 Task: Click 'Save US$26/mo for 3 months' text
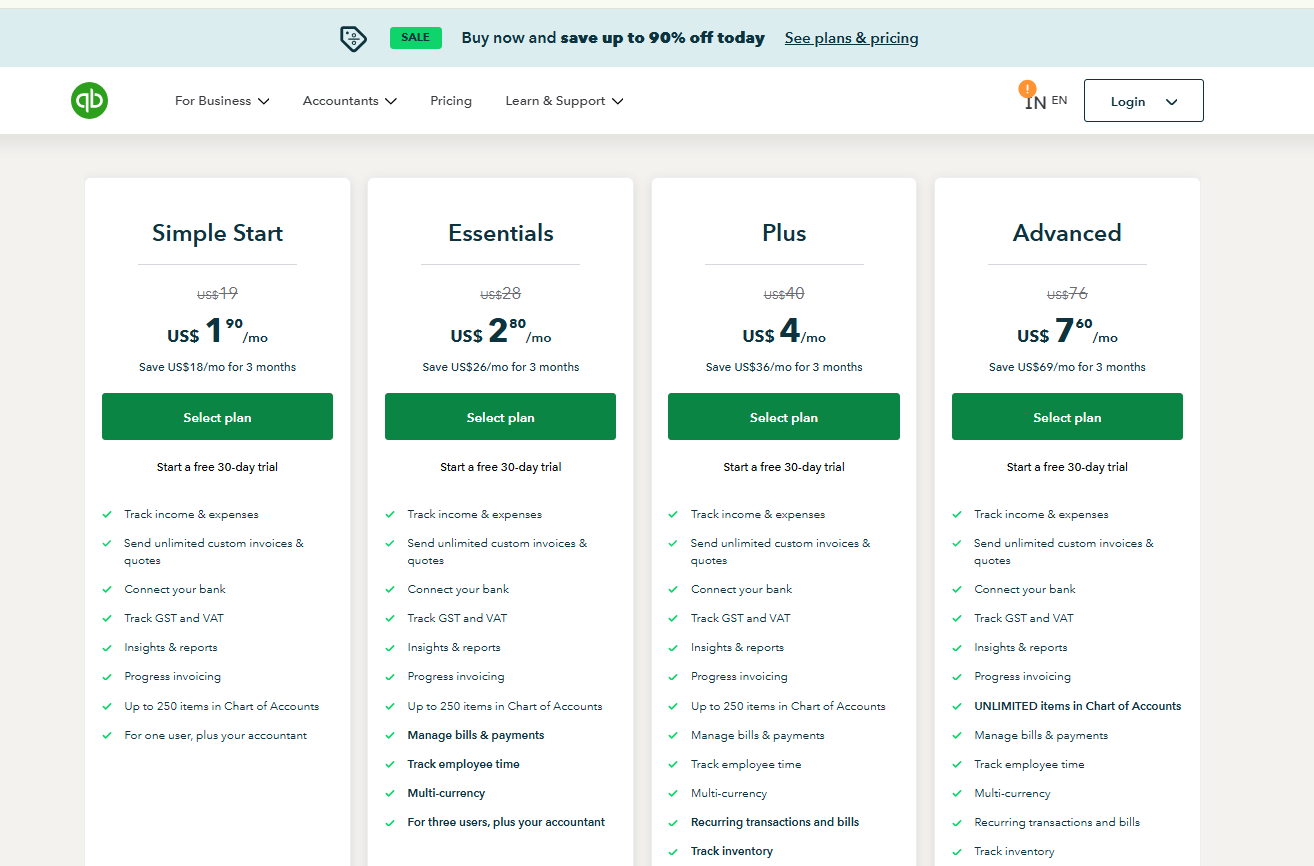point(500,367)
